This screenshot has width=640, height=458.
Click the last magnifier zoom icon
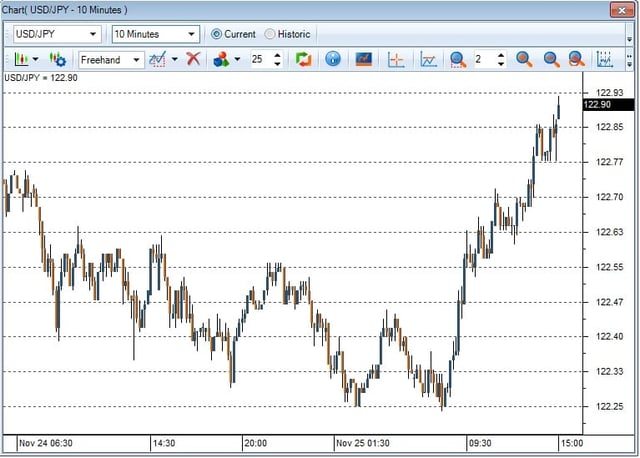click(x=577, y=60)
